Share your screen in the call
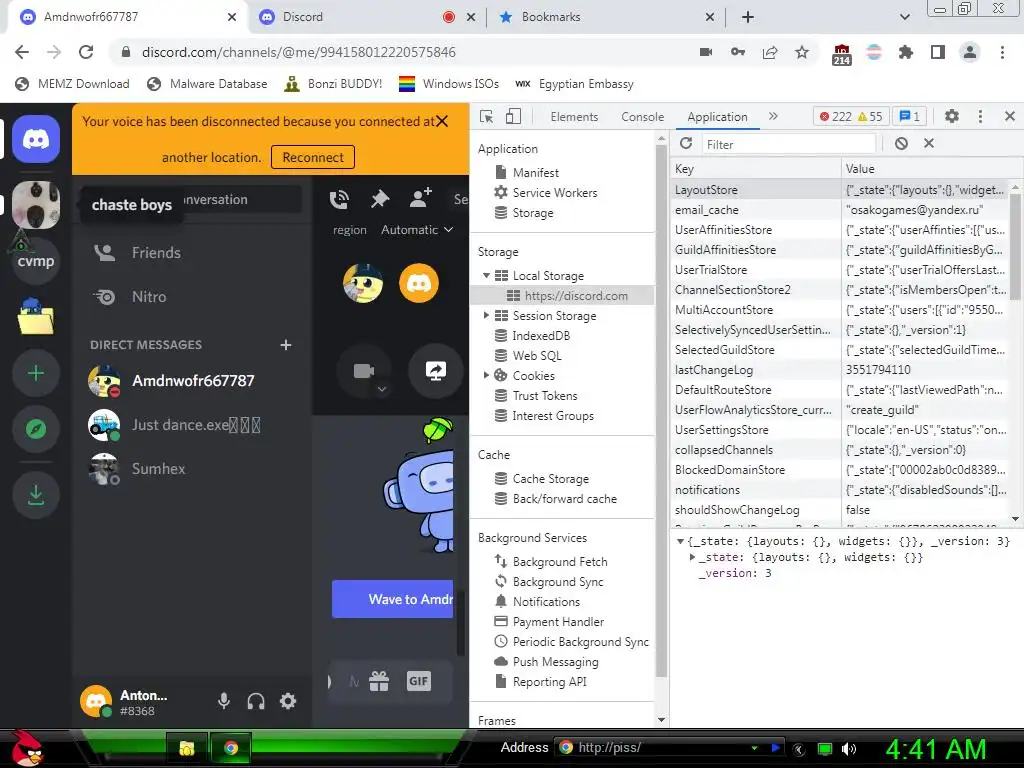This screenshot has height=768, width=1024. click(x=436, y=371)
